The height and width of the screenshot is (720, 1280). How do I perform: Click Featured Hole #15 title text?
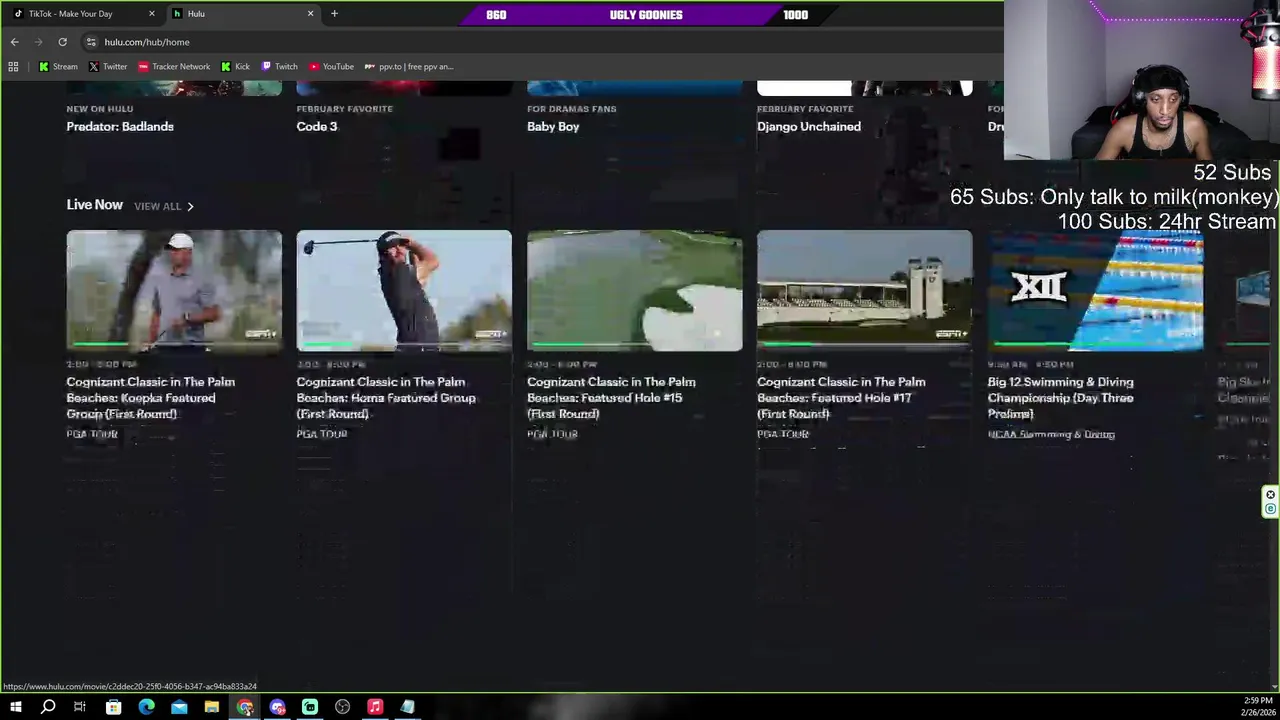[611, 398]
